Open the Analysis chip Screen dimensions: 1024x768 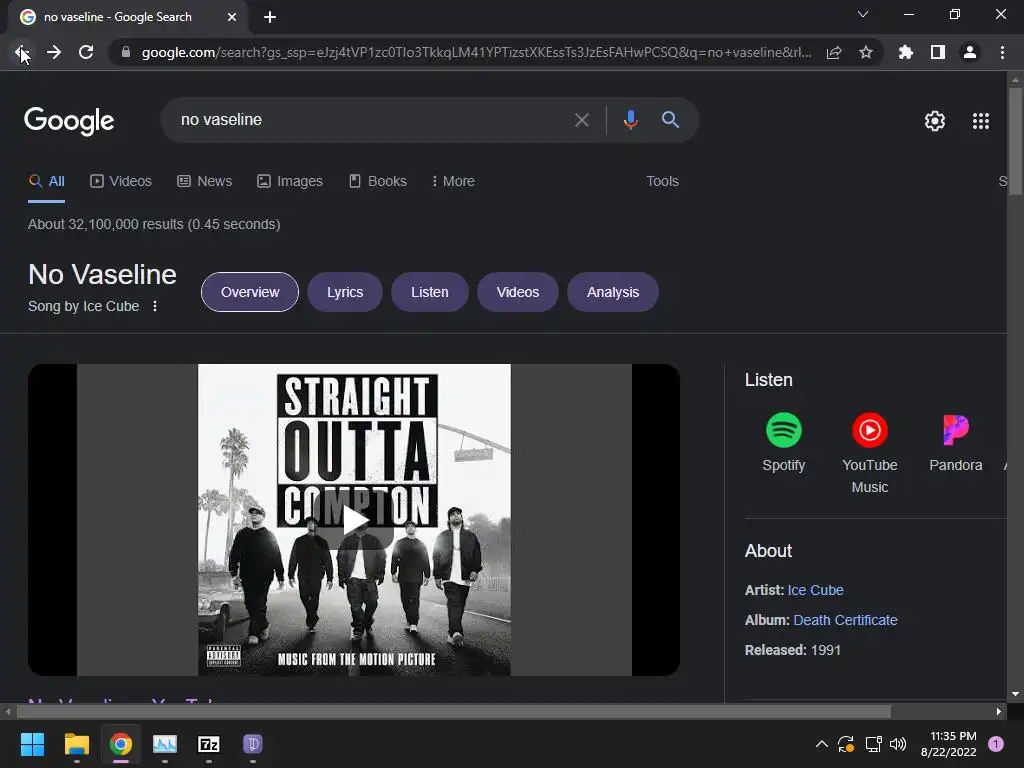[613, 292]
